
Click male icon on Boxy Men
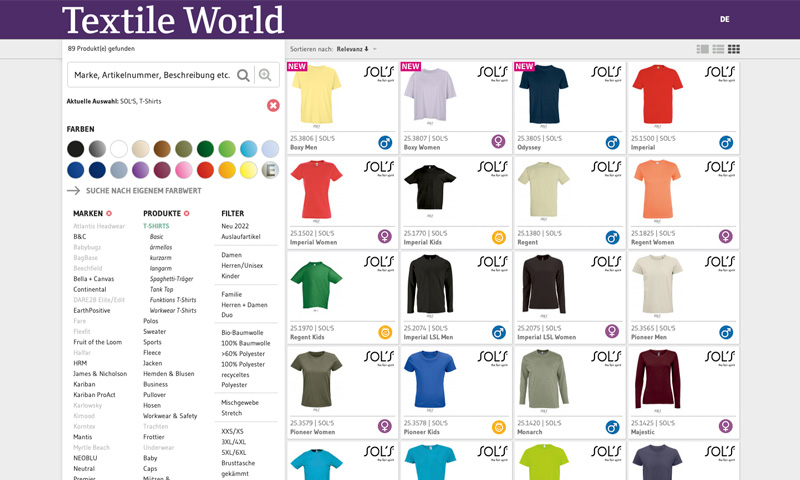(x=385, y=142)
